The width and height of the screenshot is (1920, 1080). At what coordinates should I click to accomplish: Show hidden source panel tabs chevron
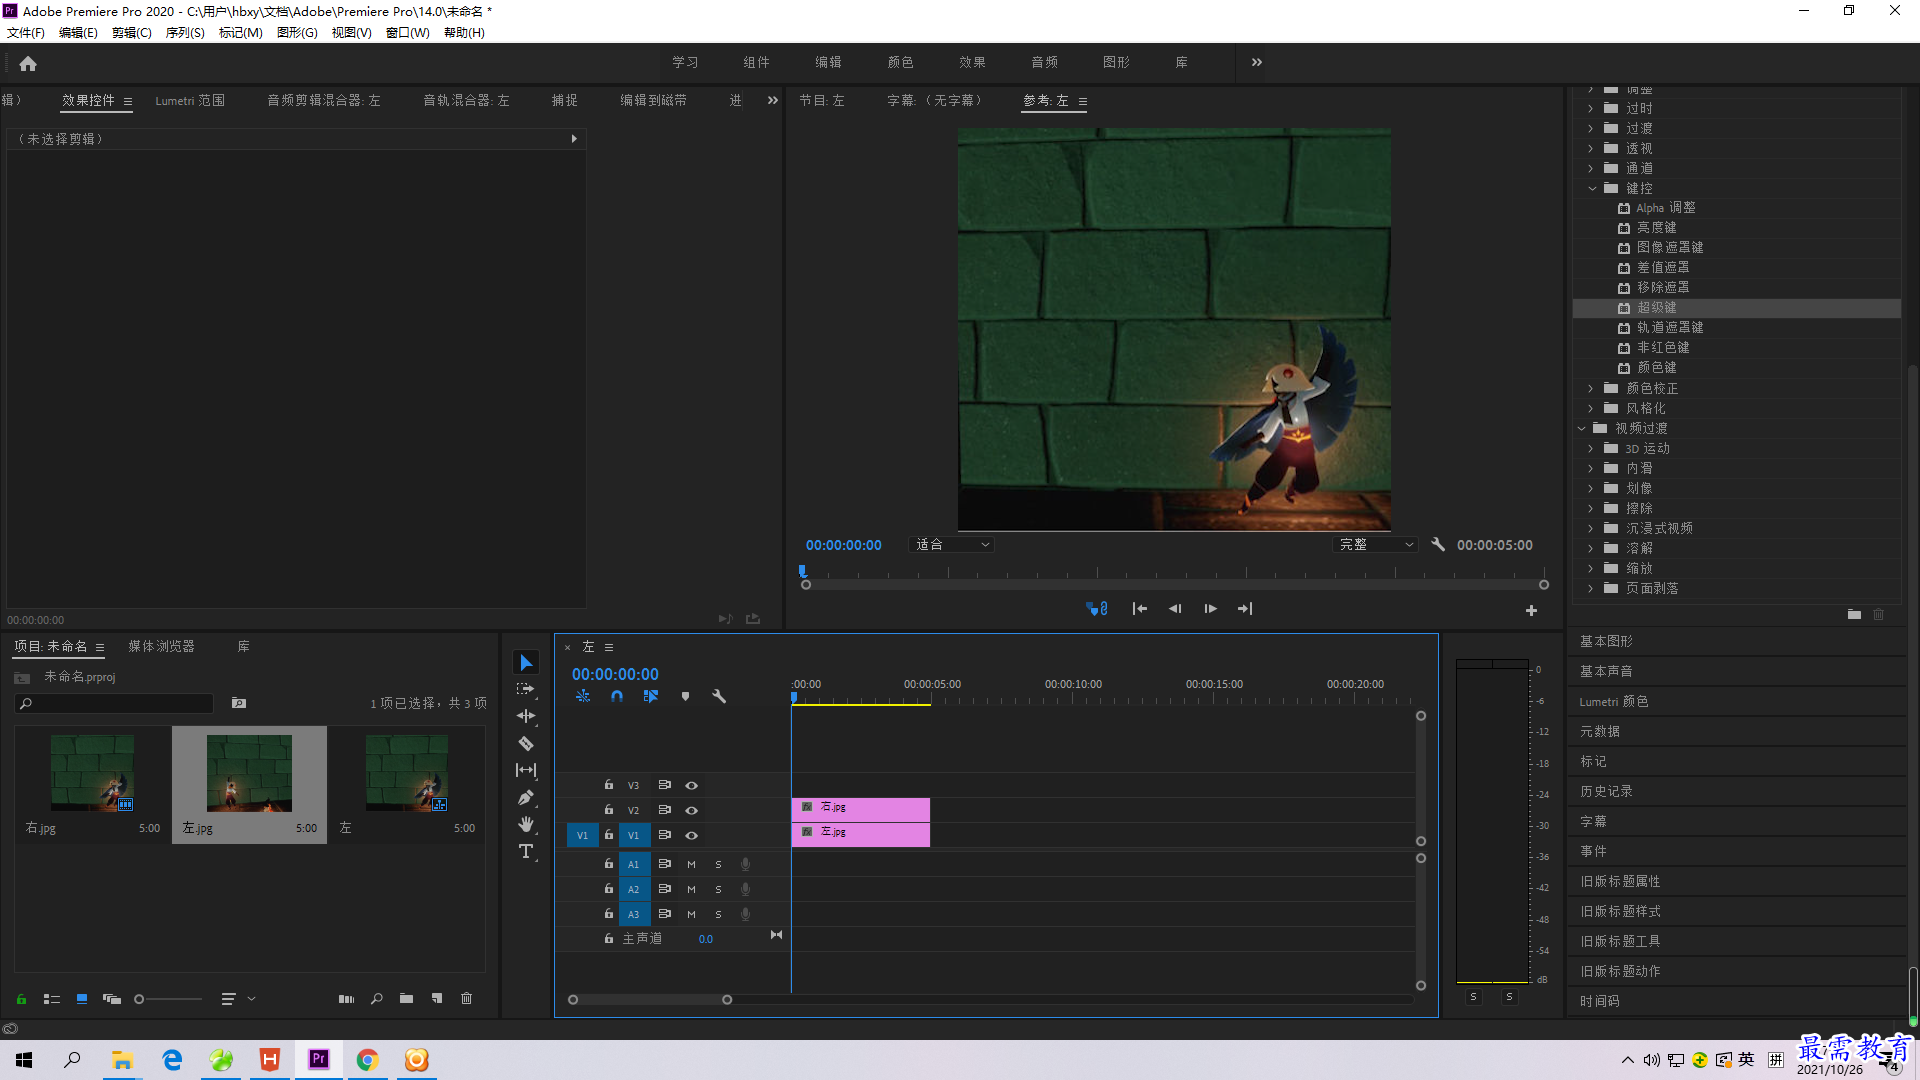(x=773, y=100)
